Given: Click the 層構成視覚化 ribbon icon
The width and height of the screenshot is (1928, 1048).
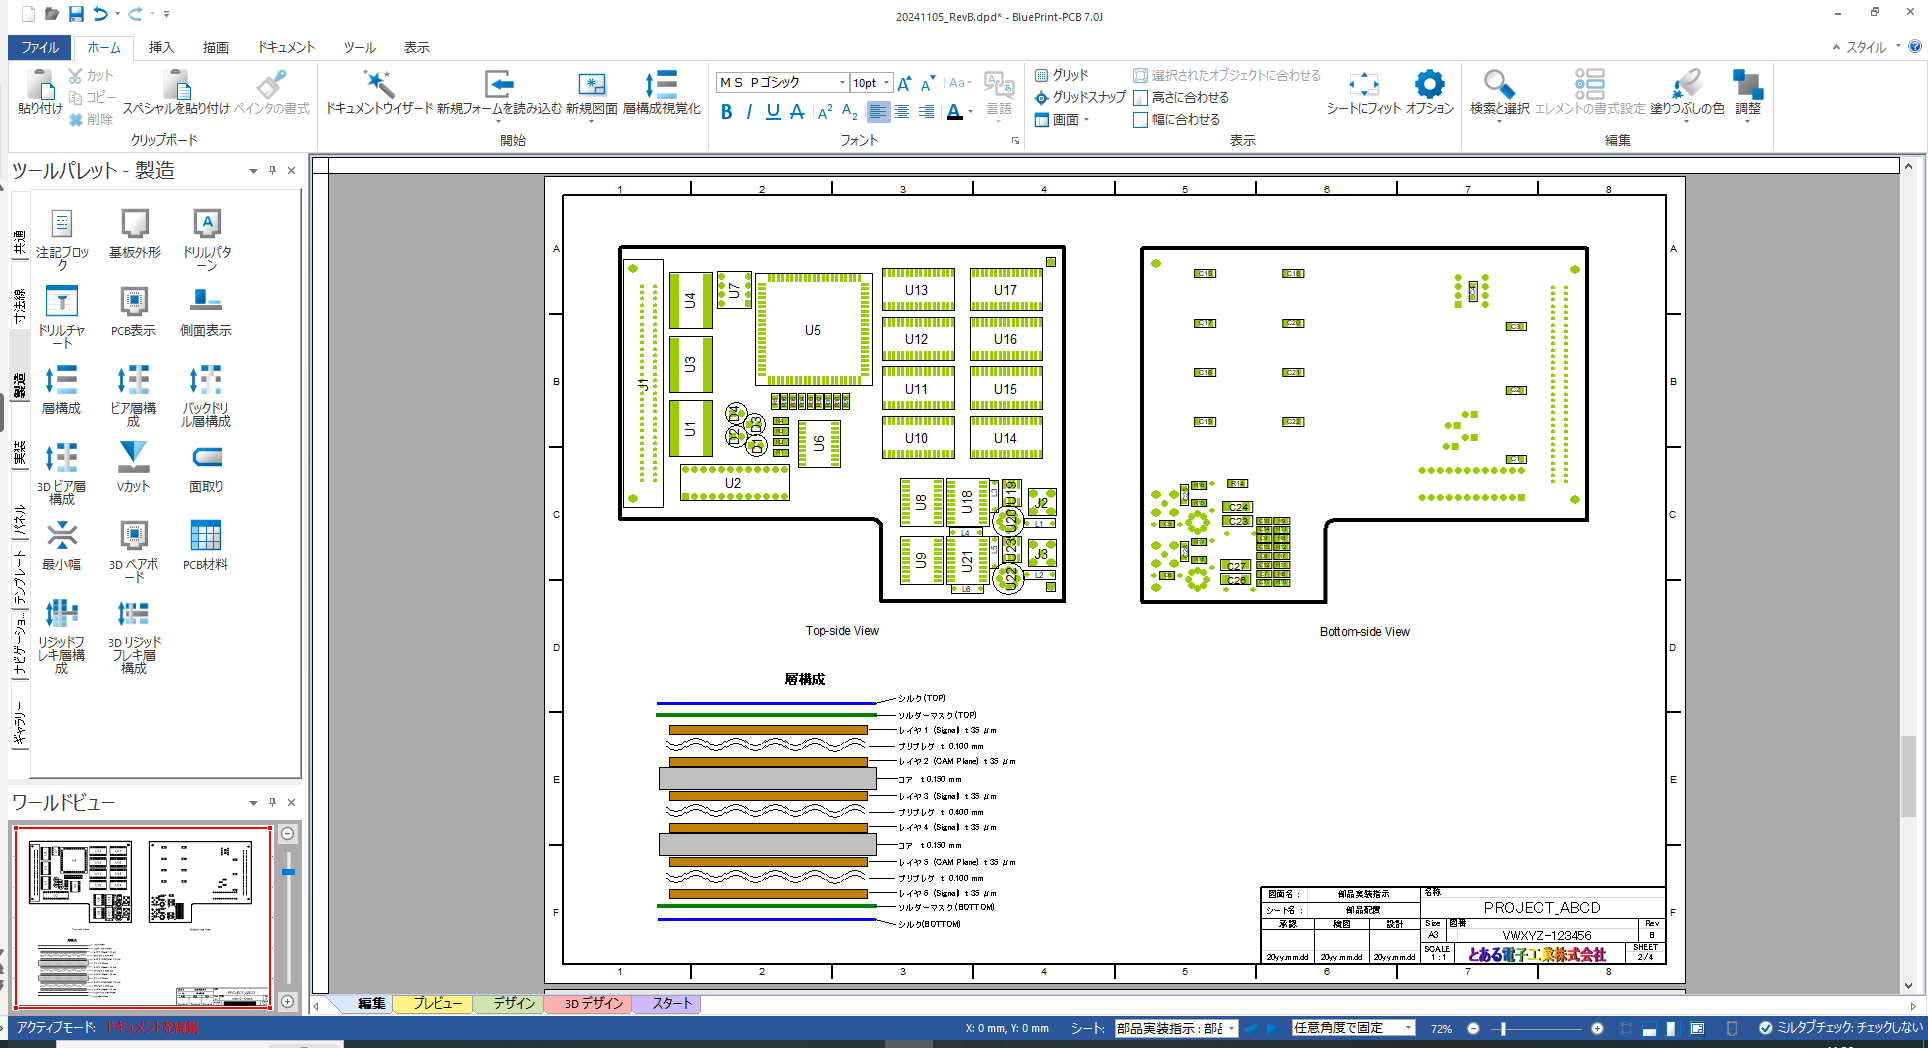Looking at the screenshot, I should click(x=661, y=85).
